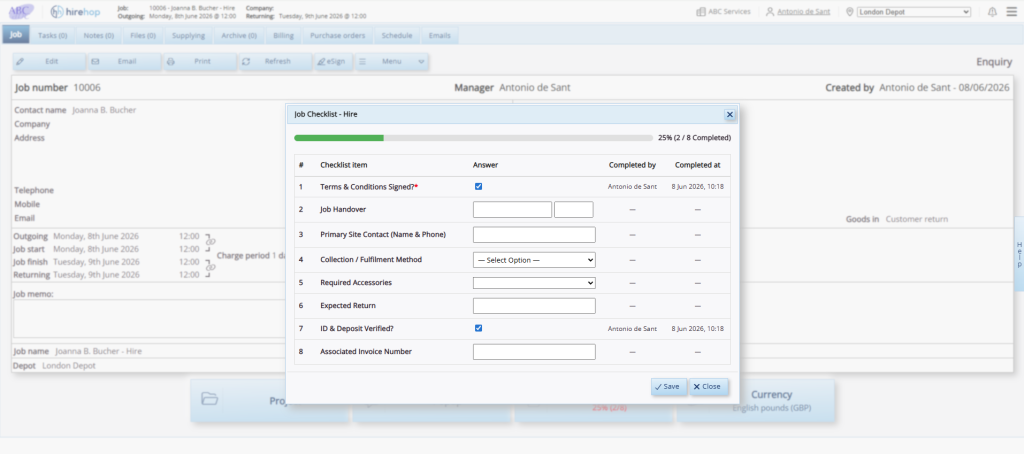
Task: Open the notifications bell
Action: (993, 12)
